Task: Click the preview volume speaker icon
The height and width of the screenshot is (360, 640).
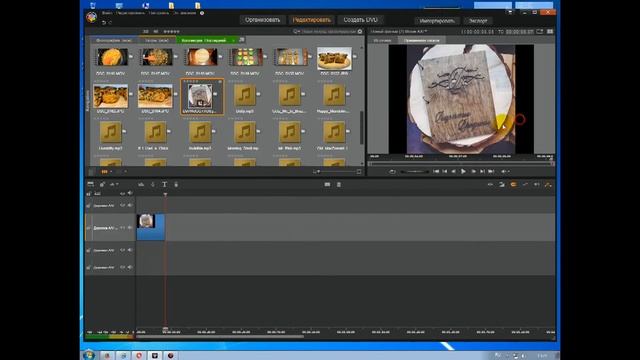Action: (504, 171)
